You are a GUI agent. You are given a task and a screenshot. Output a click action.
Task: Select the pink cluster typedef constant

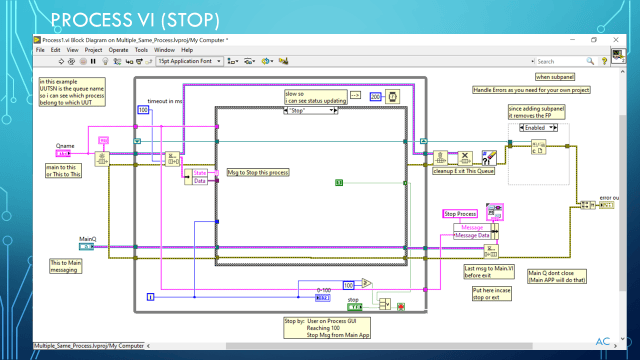pos(495,212)
